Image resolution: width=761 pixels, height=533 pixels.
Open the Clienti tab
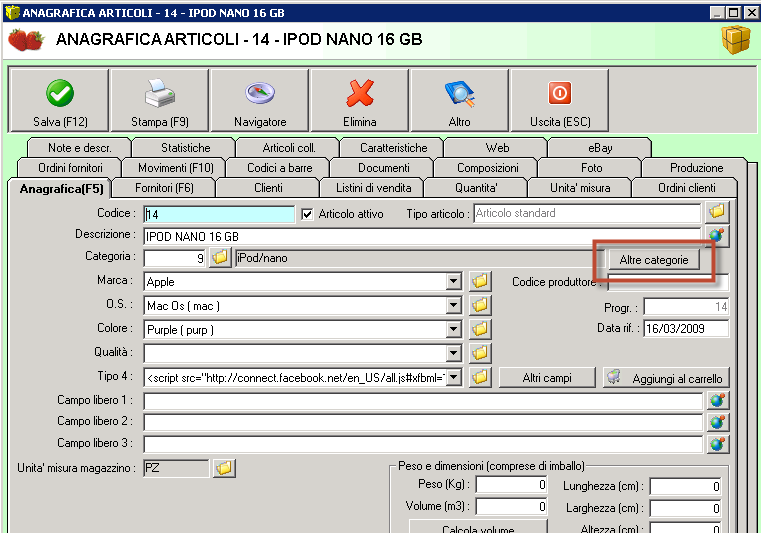pyautogui.click(x=268, y=188)
